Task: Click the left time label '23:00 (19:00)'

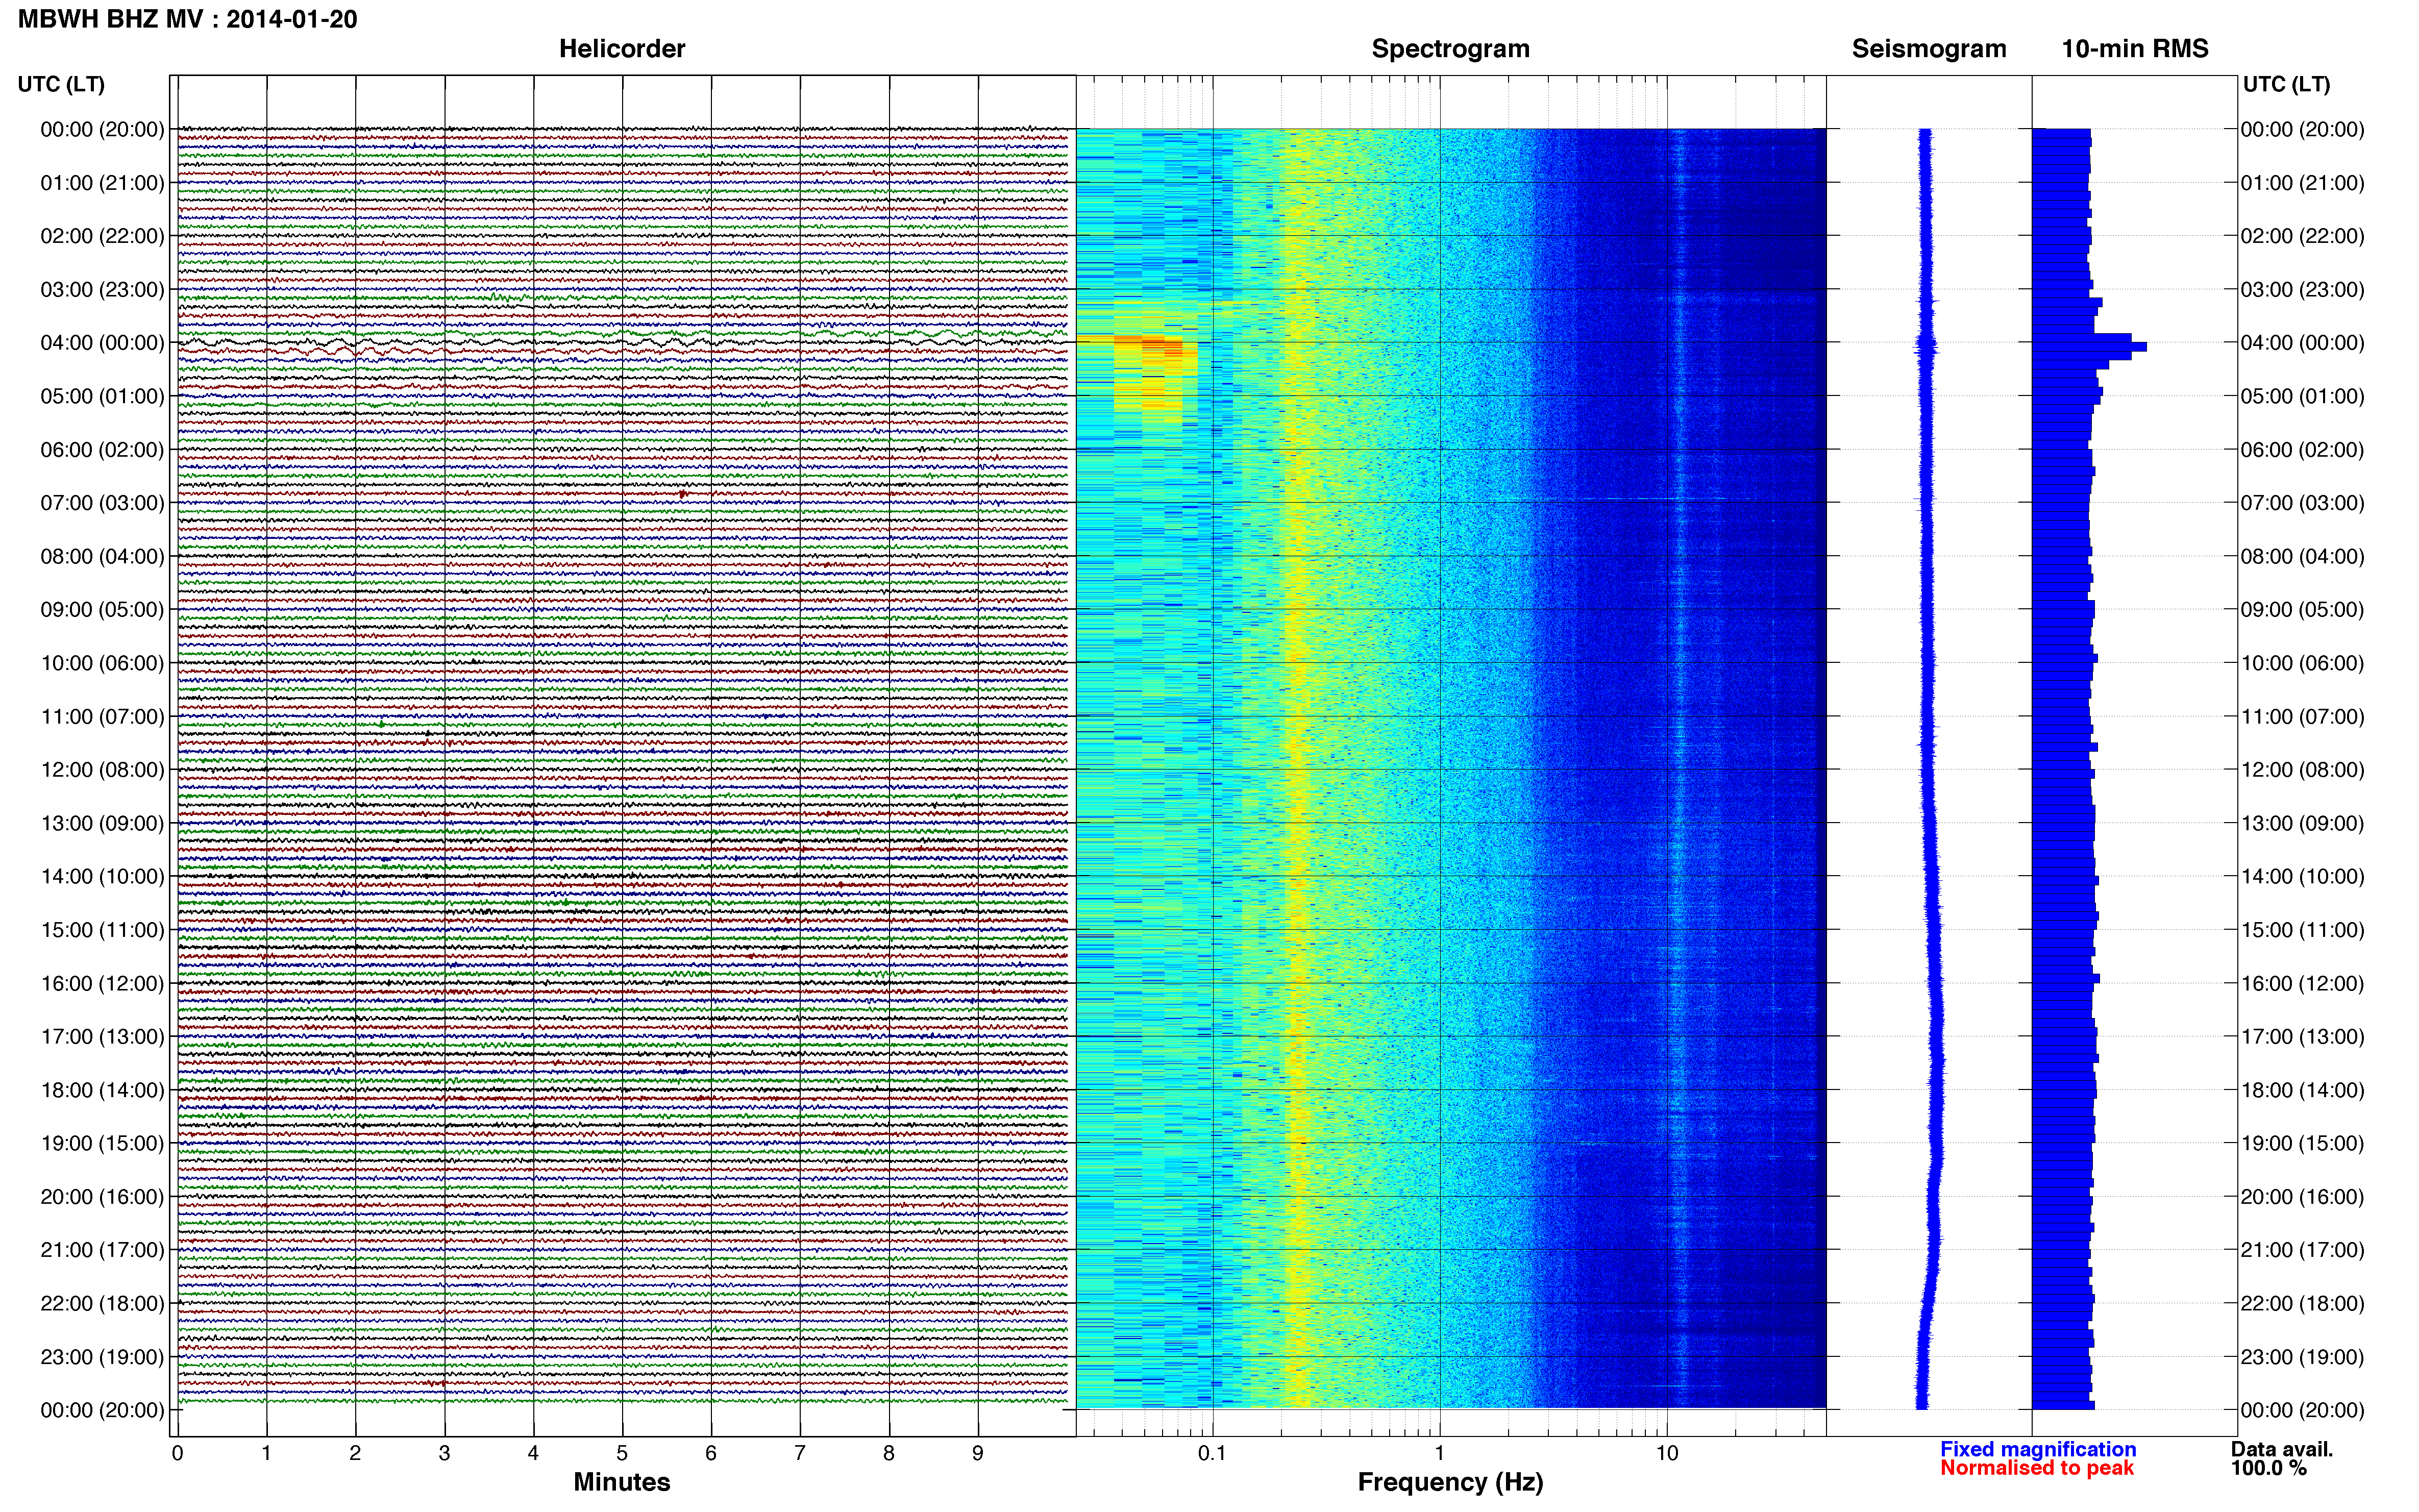Action: click(102, 1357)
